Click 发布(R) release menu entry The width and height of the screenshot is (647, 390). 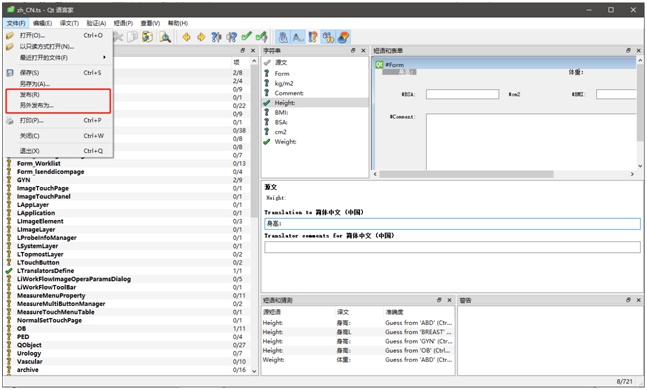click(58, 95)
